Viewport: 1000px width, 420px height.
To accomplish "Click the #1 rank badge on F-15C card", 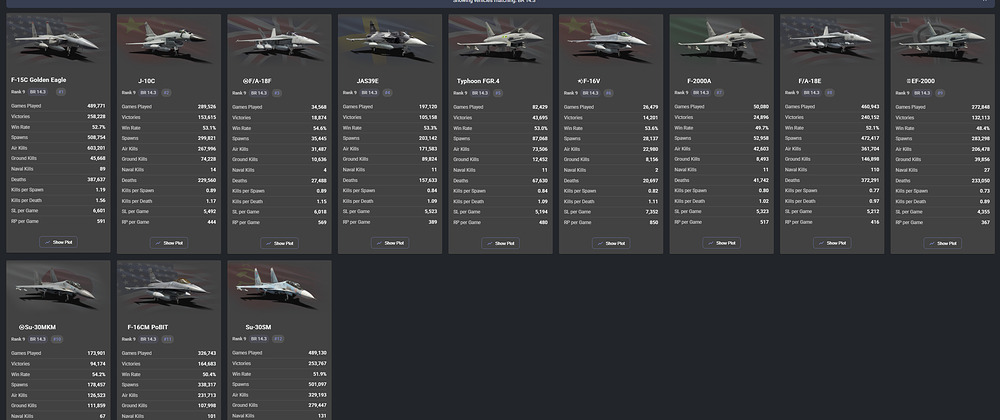I will pyautogui.click(x=61, y=92).
